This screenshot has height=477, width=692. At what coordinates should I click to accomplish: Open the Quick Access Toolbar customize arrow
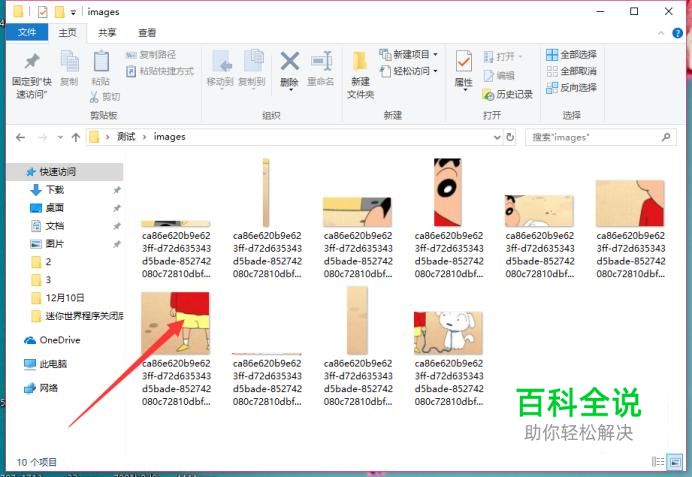pos(73,12)
